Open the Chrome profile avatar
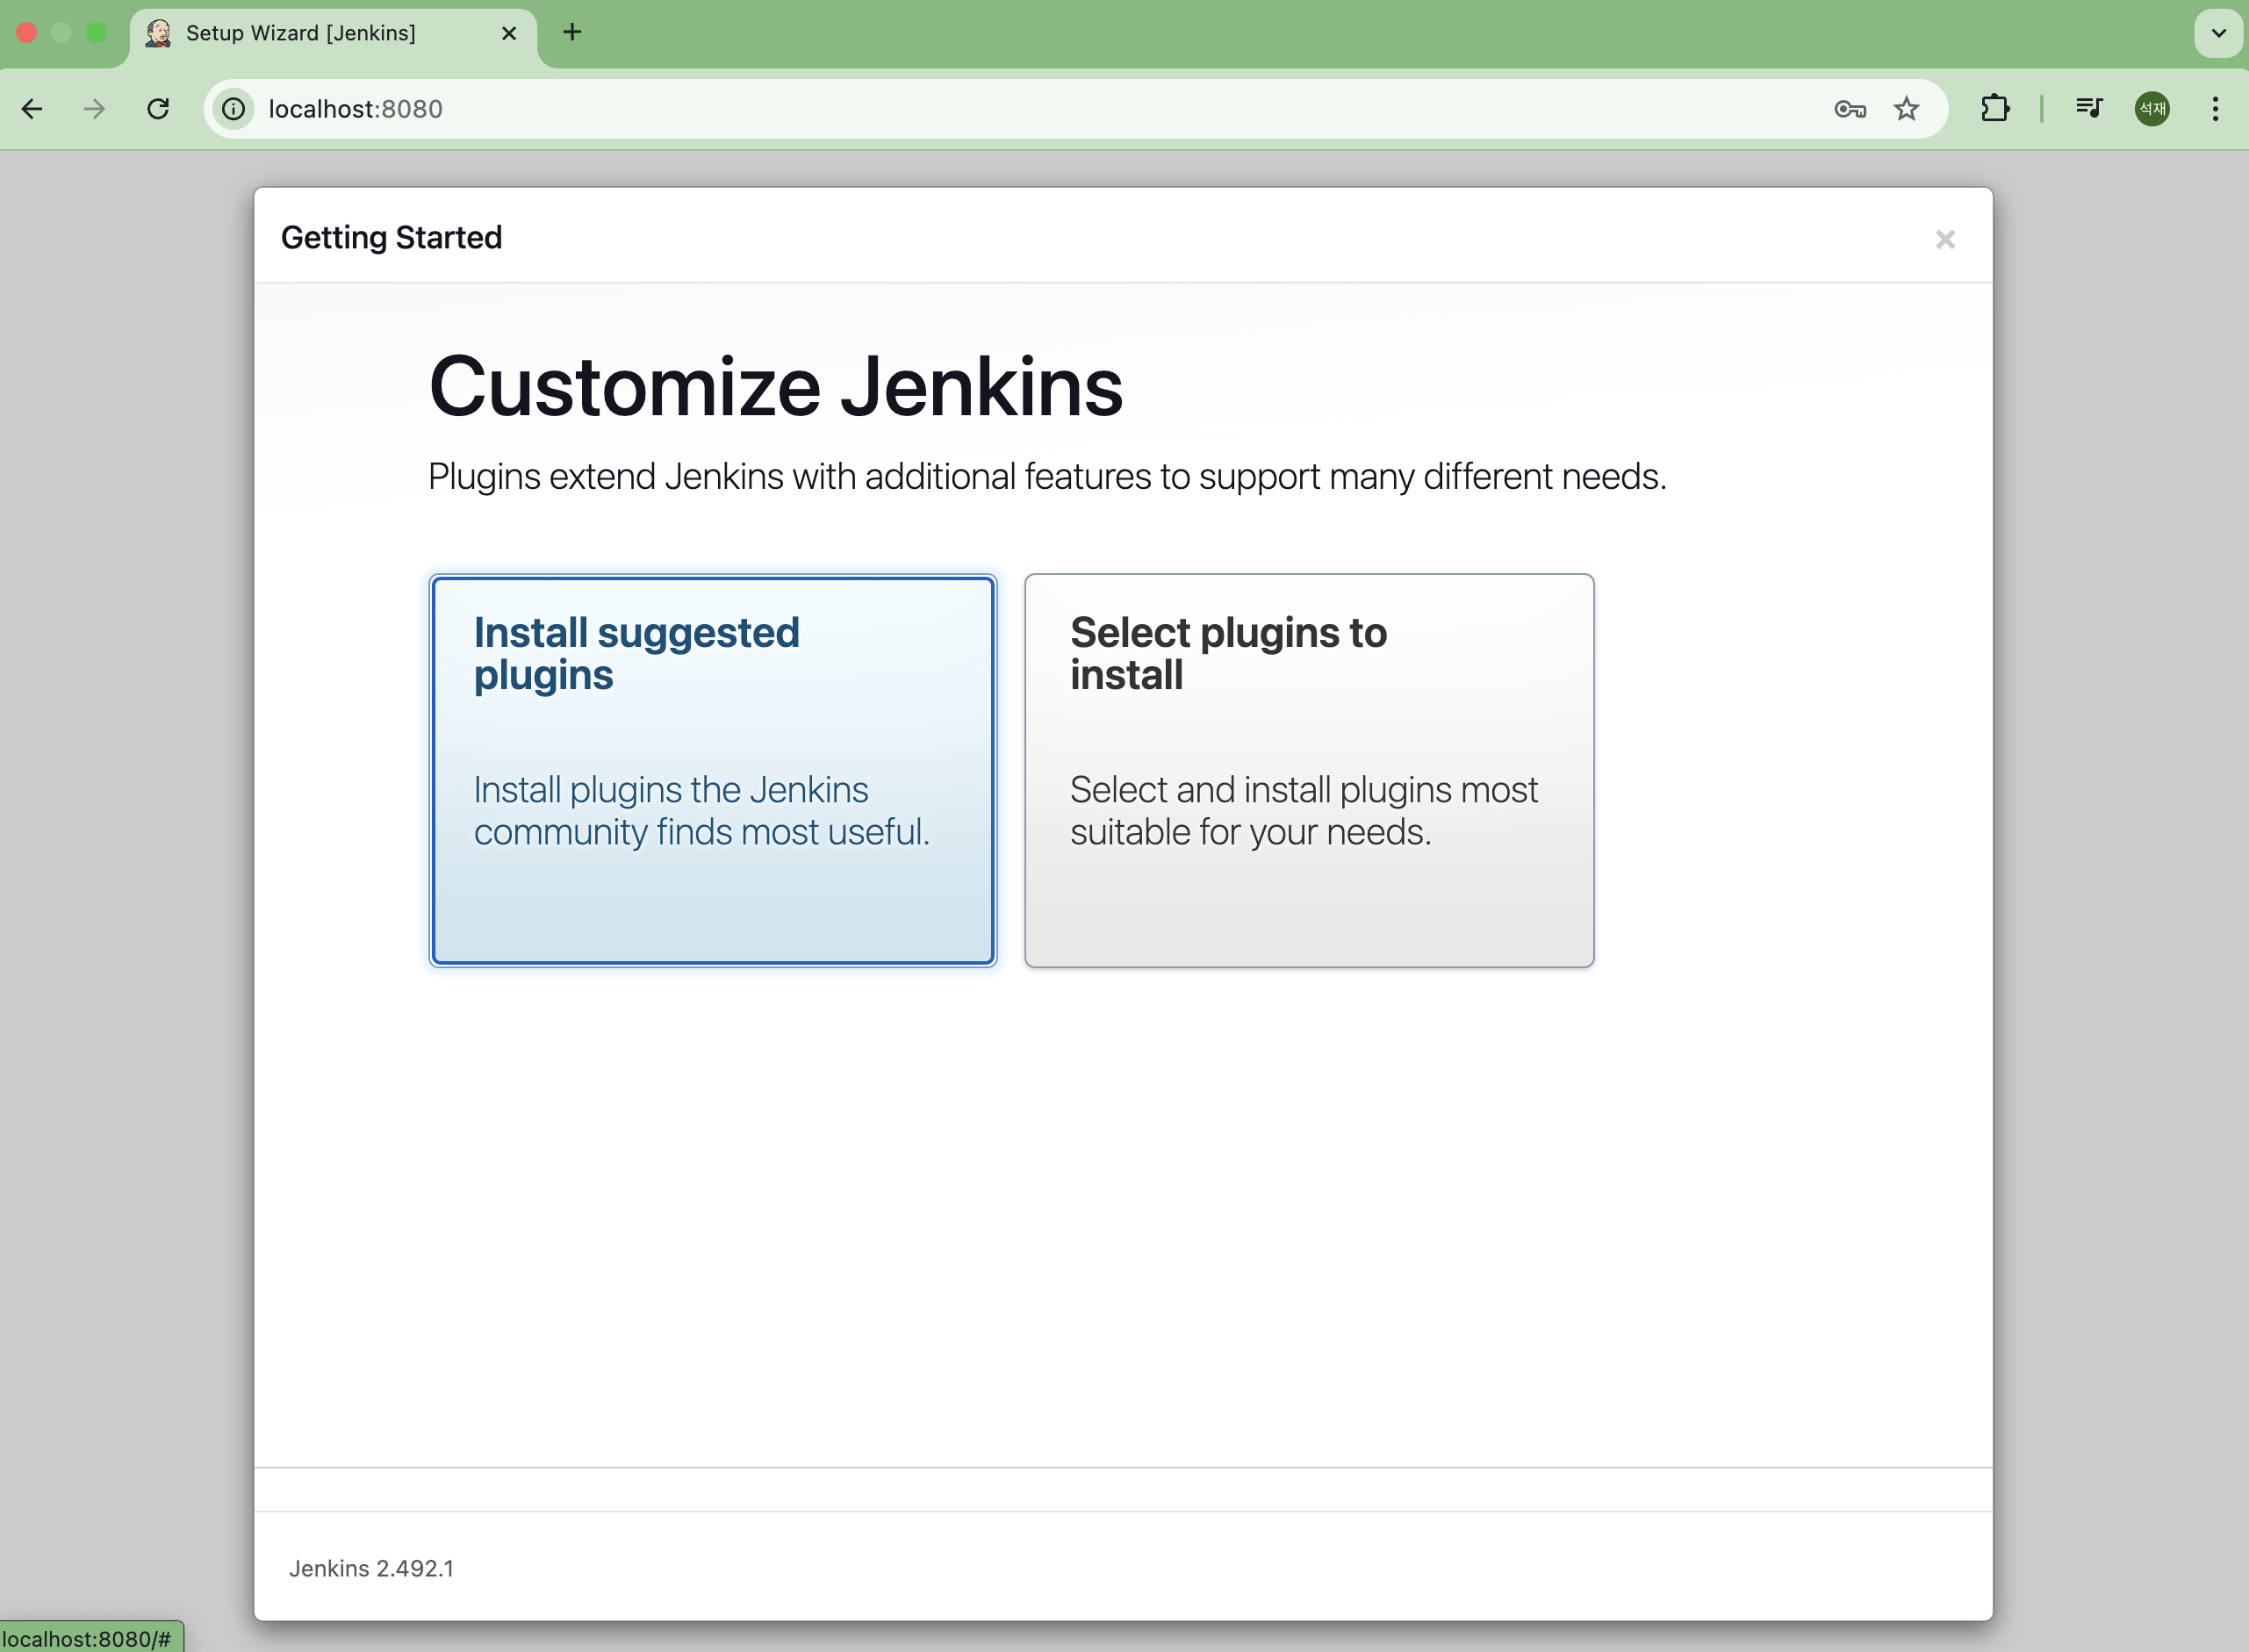Viewport: 2249px width, 1652px height. 2151,109
